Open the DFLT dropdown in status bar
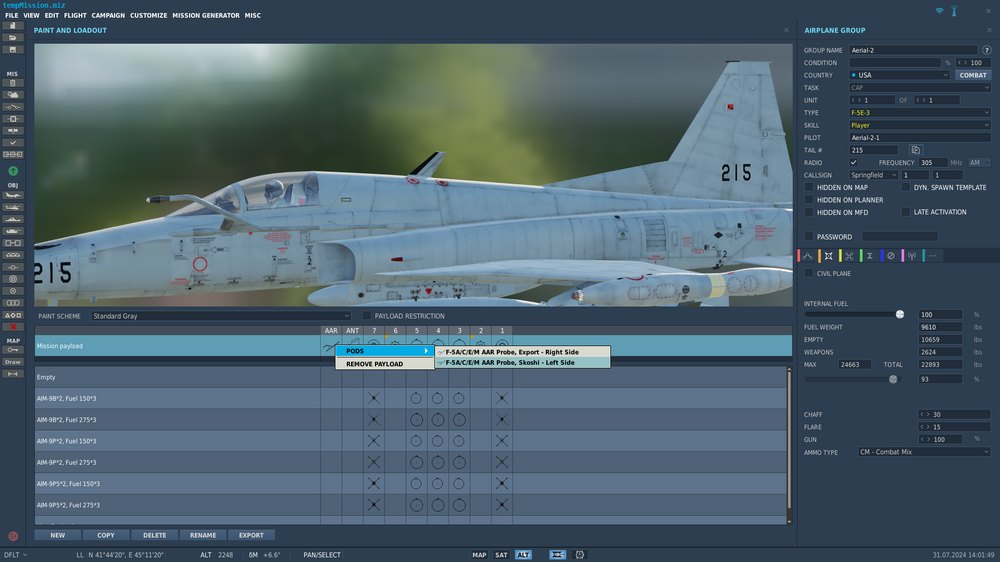The height and width of the screenshot is (562, 1000). [16, 555]
